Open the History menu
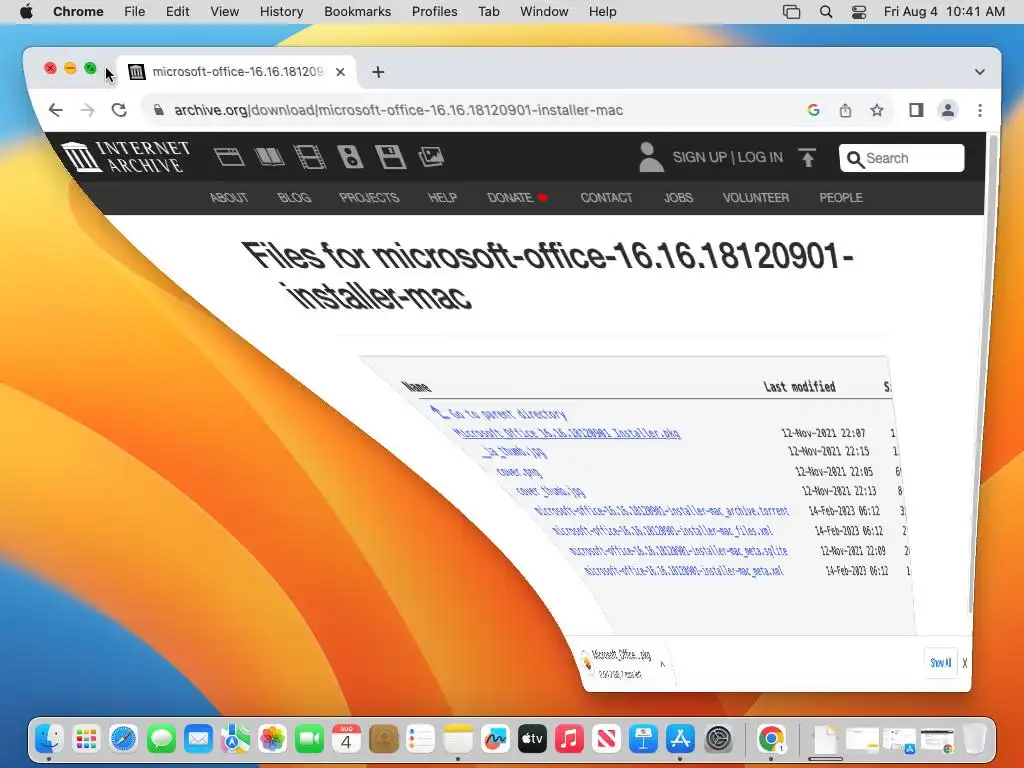The height and width of the screenshot is (768, 1024). click(x=281, y=12)
